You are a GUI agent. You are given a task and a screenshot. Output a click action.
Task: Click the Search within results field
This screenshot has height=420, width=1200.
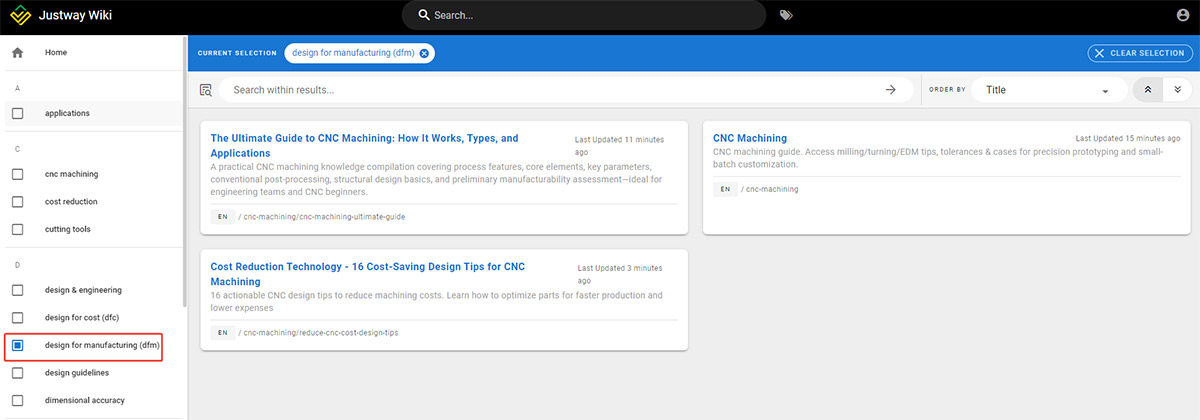pos(550,90)
